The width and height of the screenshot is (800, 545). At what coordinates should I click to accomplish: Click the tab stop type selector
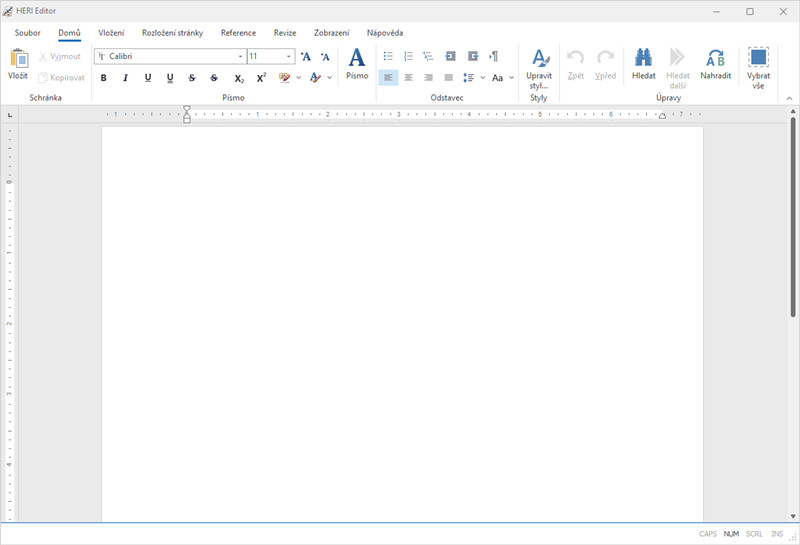click(x=10, y=115)
